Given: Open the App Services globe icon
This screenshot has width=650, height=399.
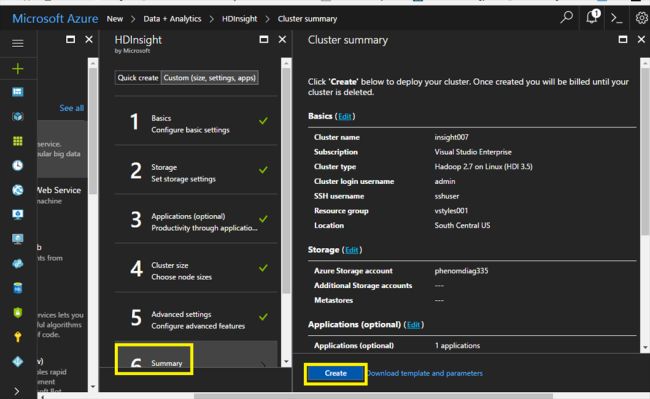Looking at the screenshot, I should [17, 190].
